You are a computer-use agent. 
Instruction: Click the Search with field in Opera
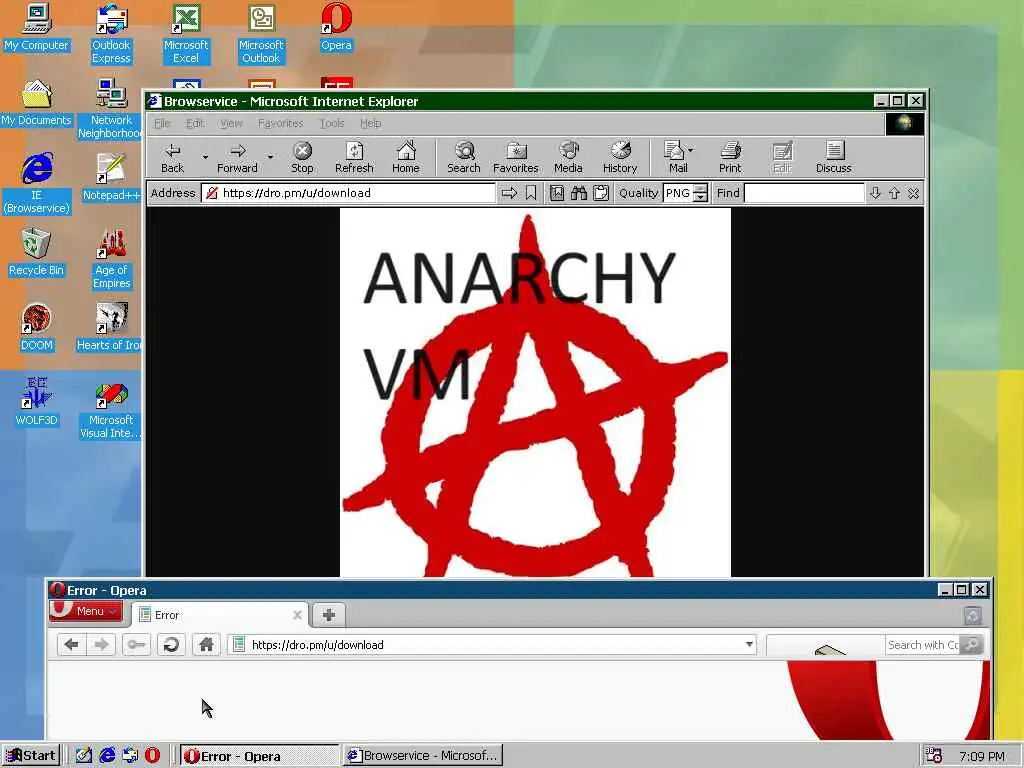[x=921, y=645]
